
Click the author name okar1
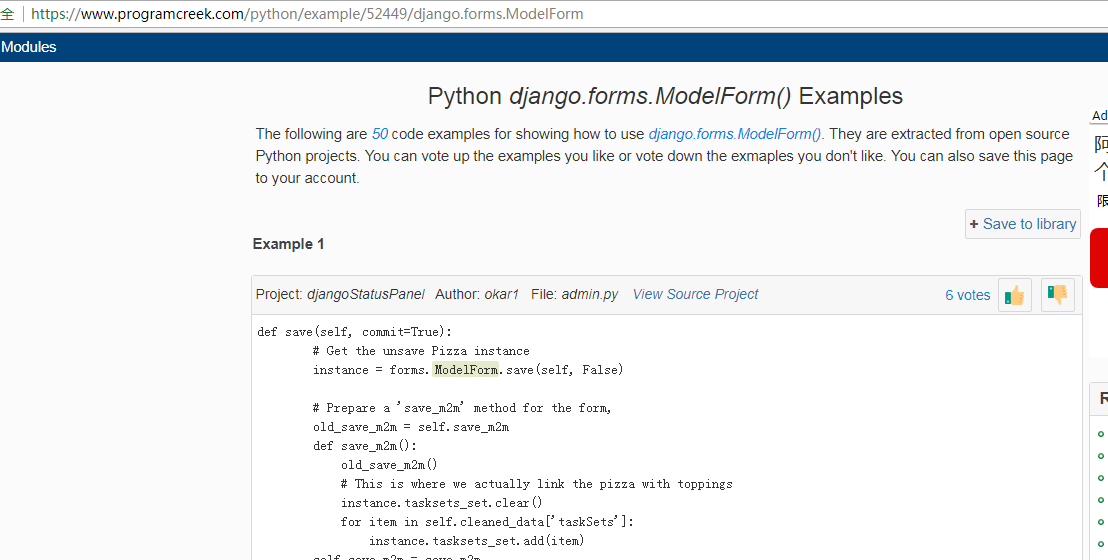501,294
